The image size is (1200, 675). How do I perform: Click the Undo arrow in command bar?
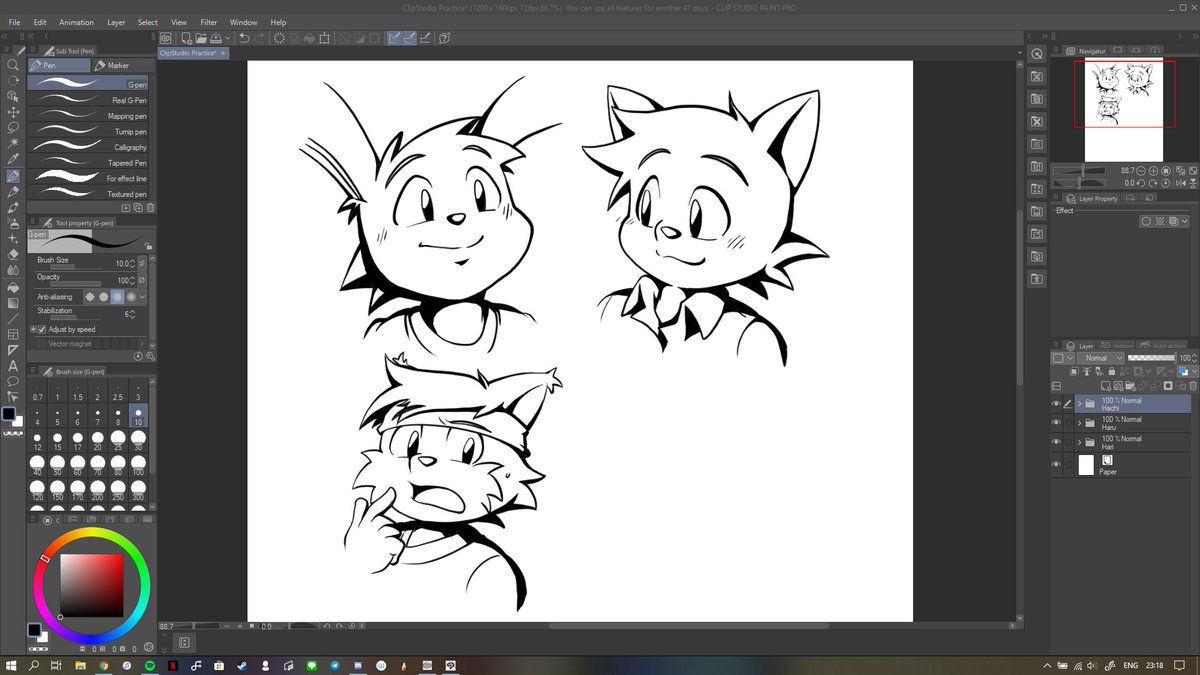243,38
